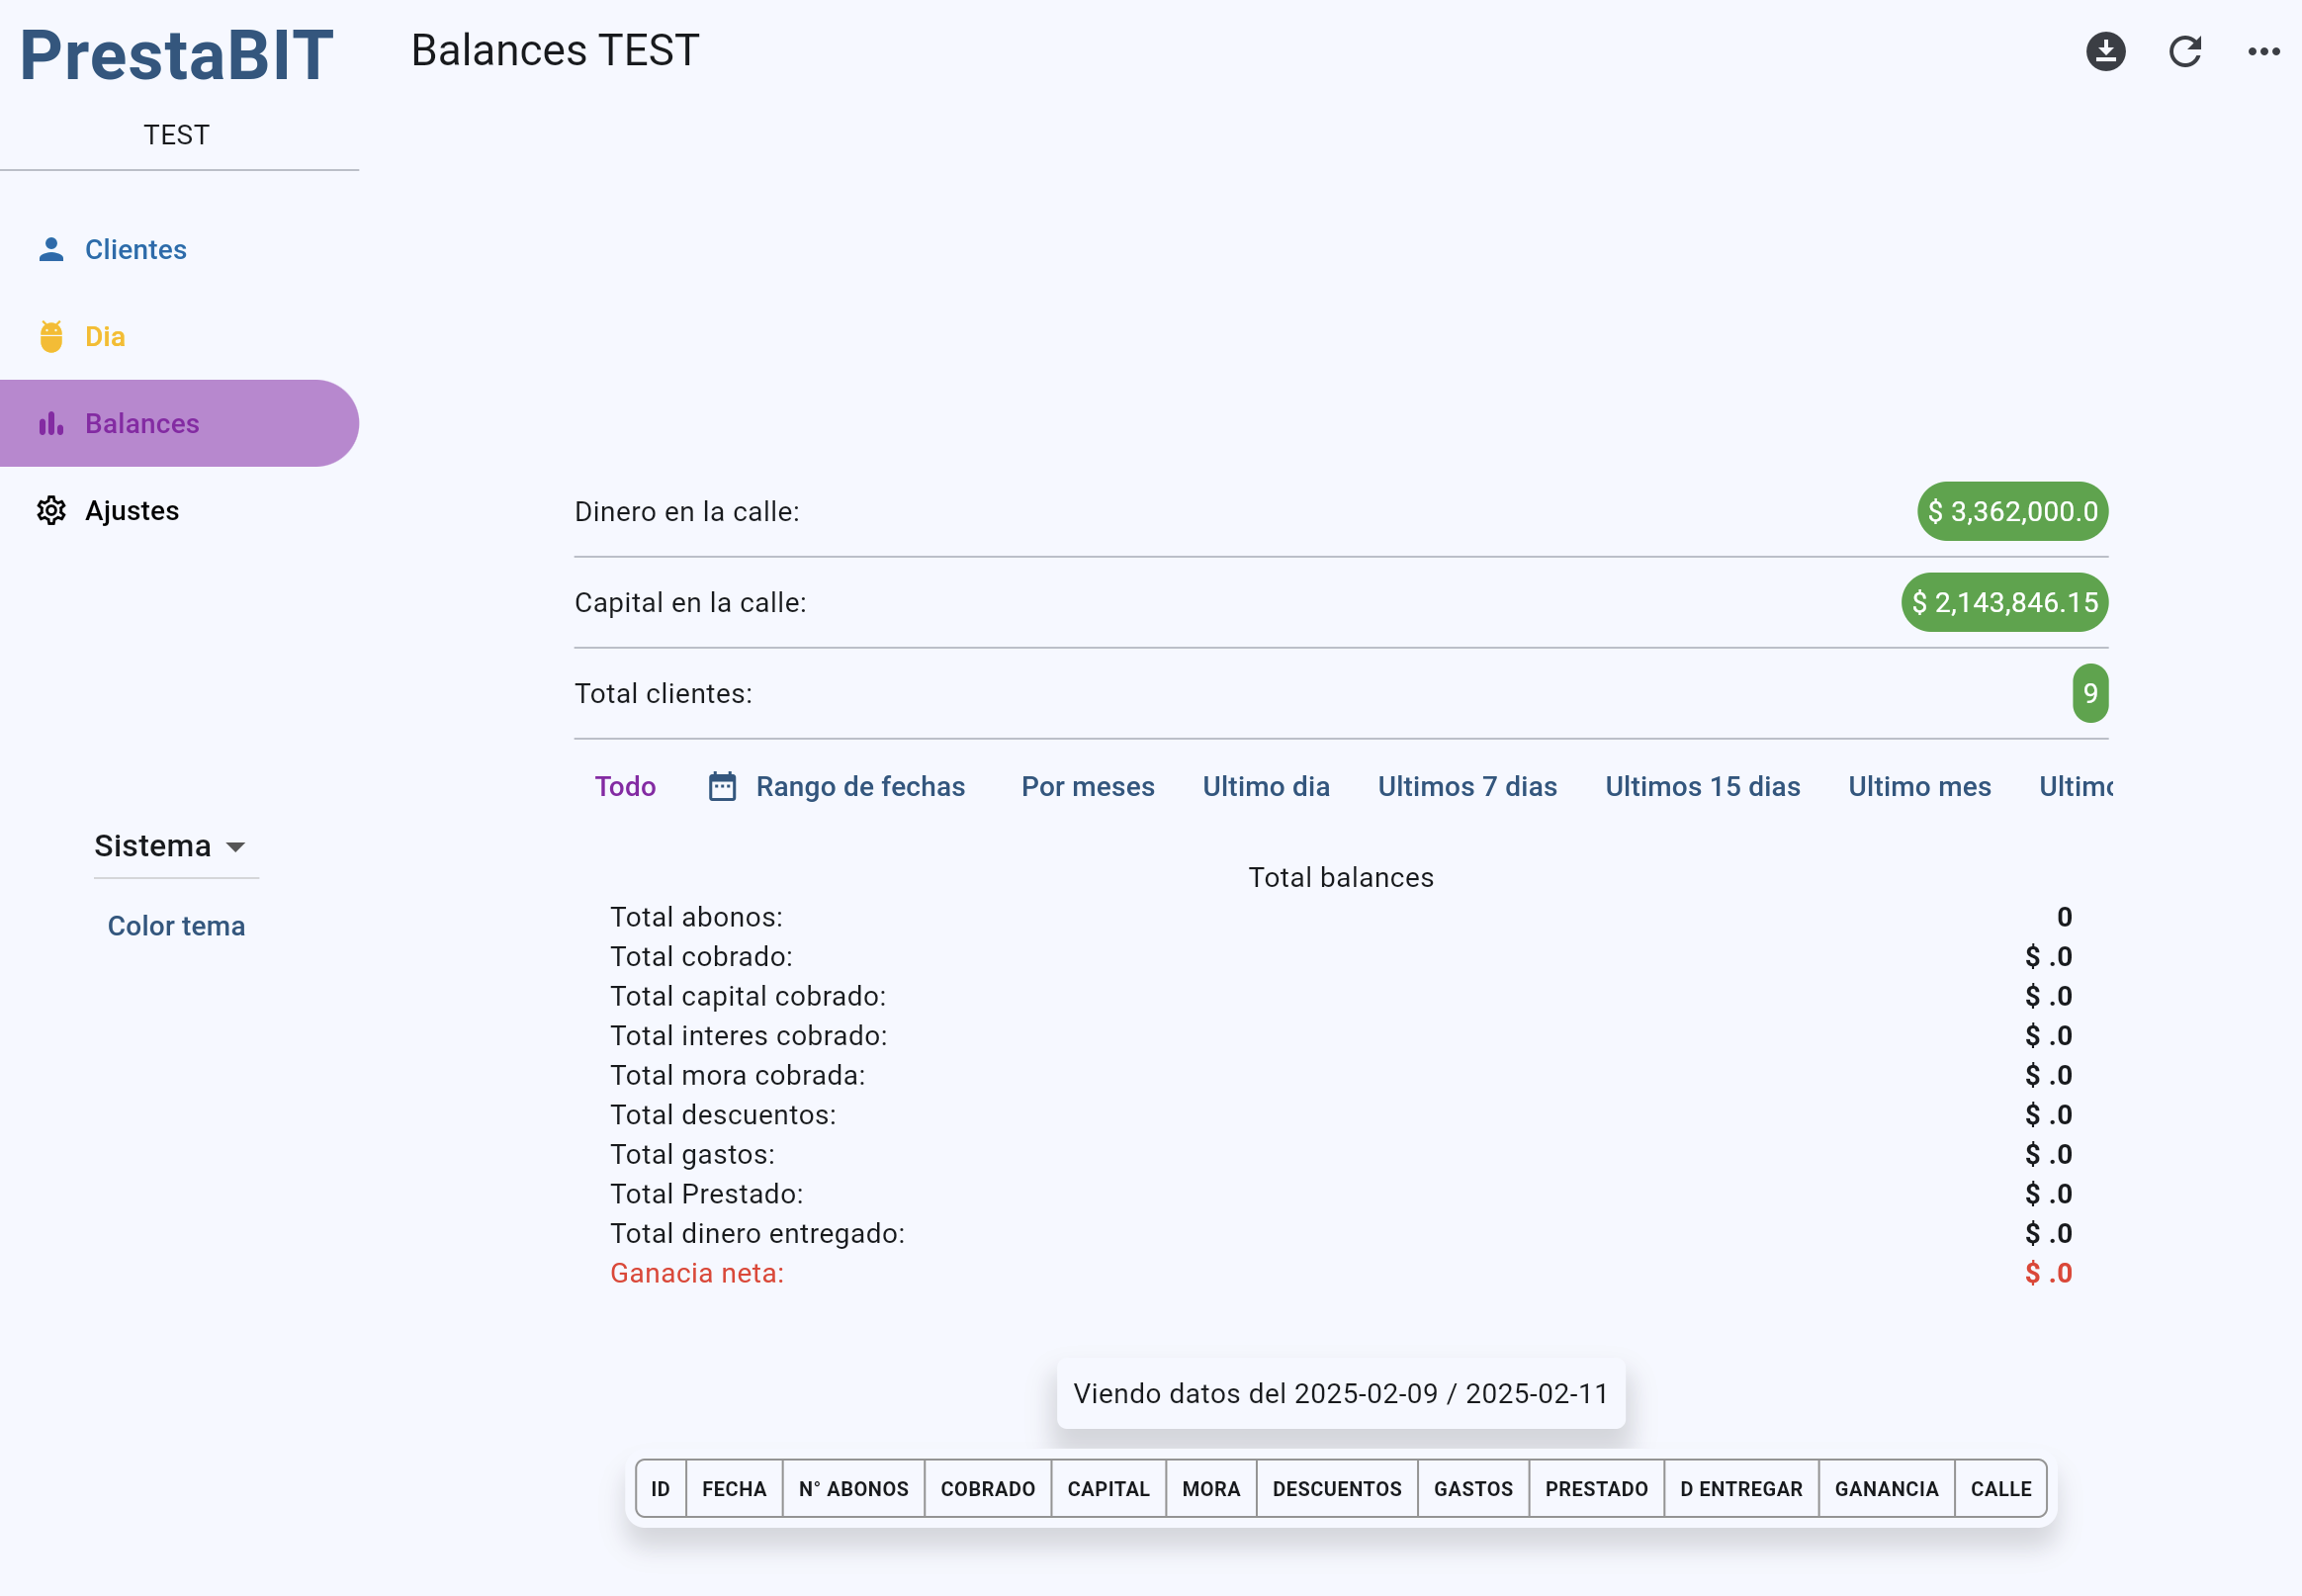This screenshot has width=2302, height=1596.
Task: Switch to Ultimos 15 dias filter
Action: tap(1701, 786)
